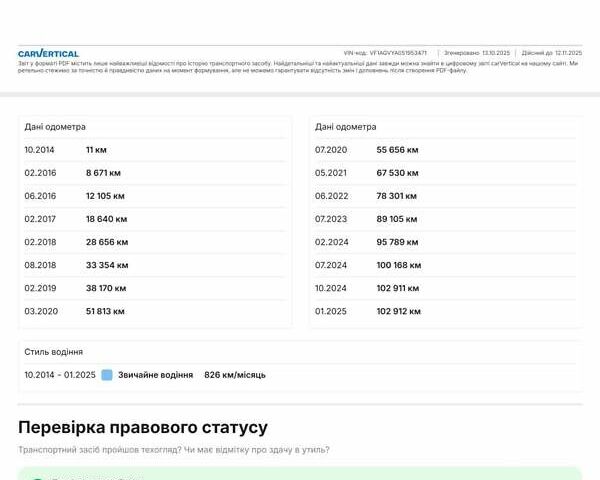Select the date 06.2022

[331, 196]
